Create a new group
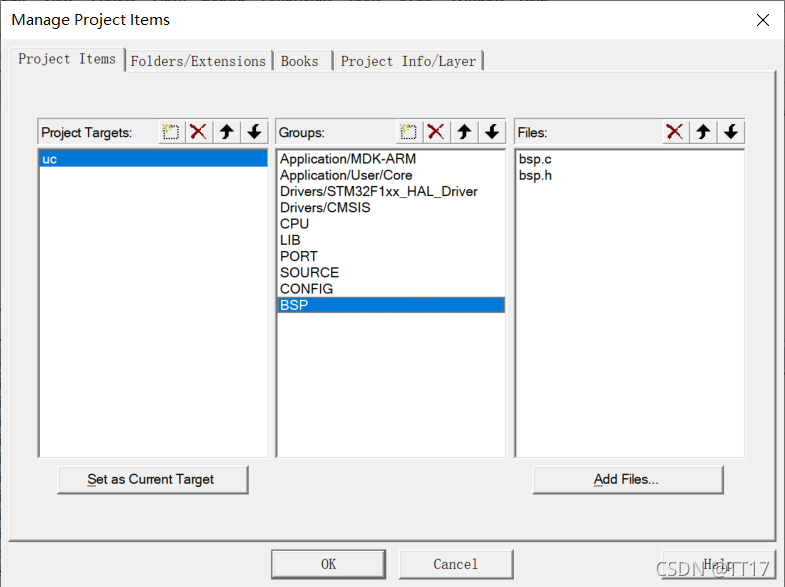This screenshot has width=785, height=587. point(409,132)
